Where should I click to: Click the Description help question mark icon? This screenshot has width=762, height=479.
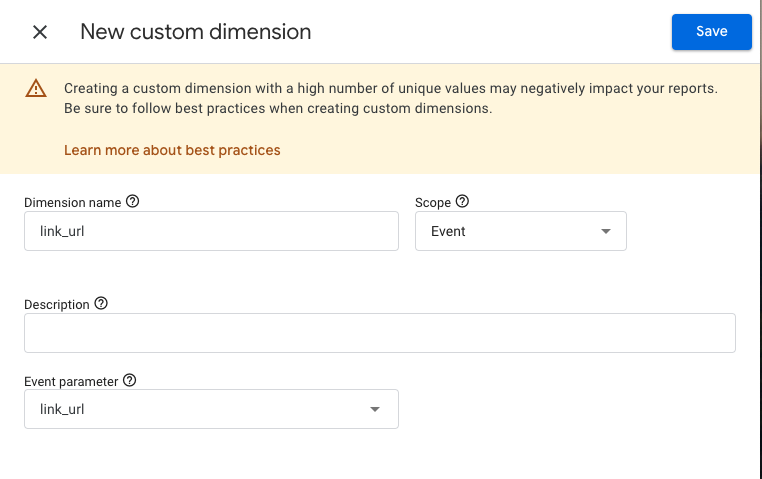(101, 304)
